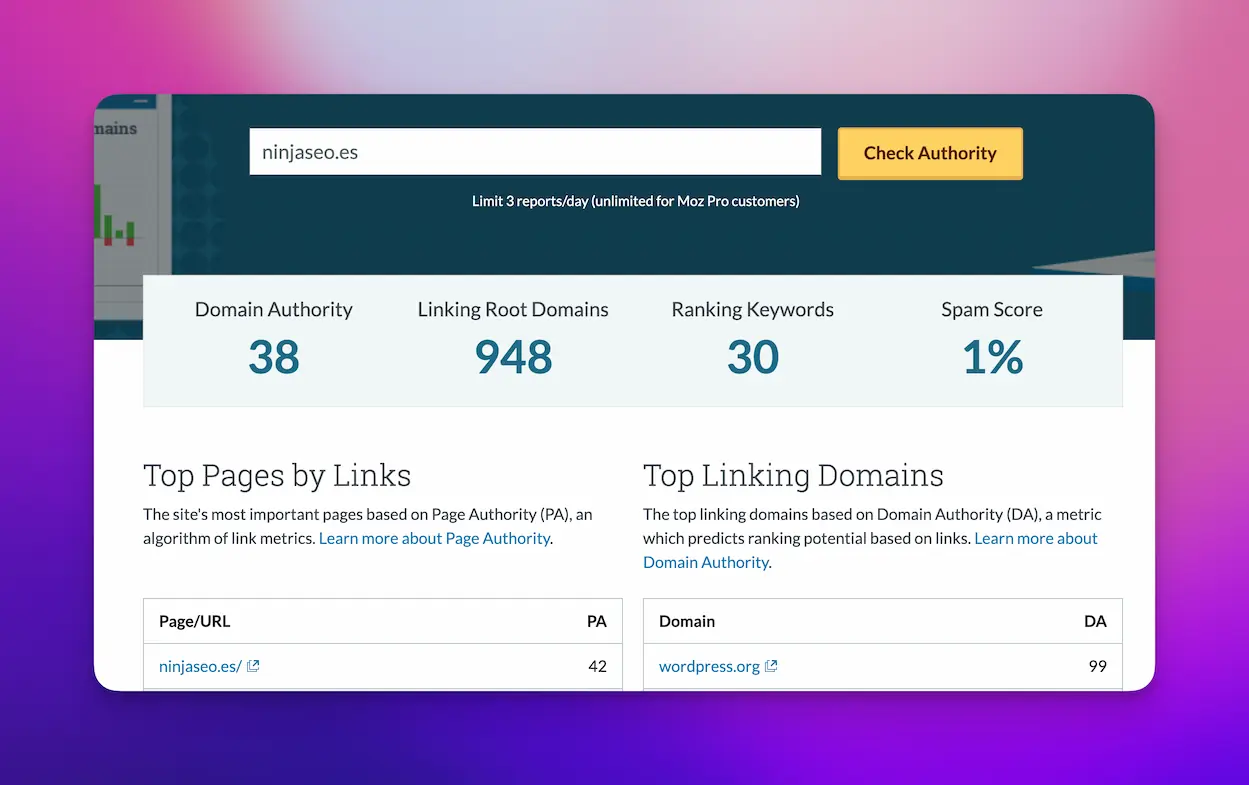The width and height of the screenshot is (1249, 785).
Task: Click the domain input field containing ninjaseo.es
Action: click(x=534, y=152)
